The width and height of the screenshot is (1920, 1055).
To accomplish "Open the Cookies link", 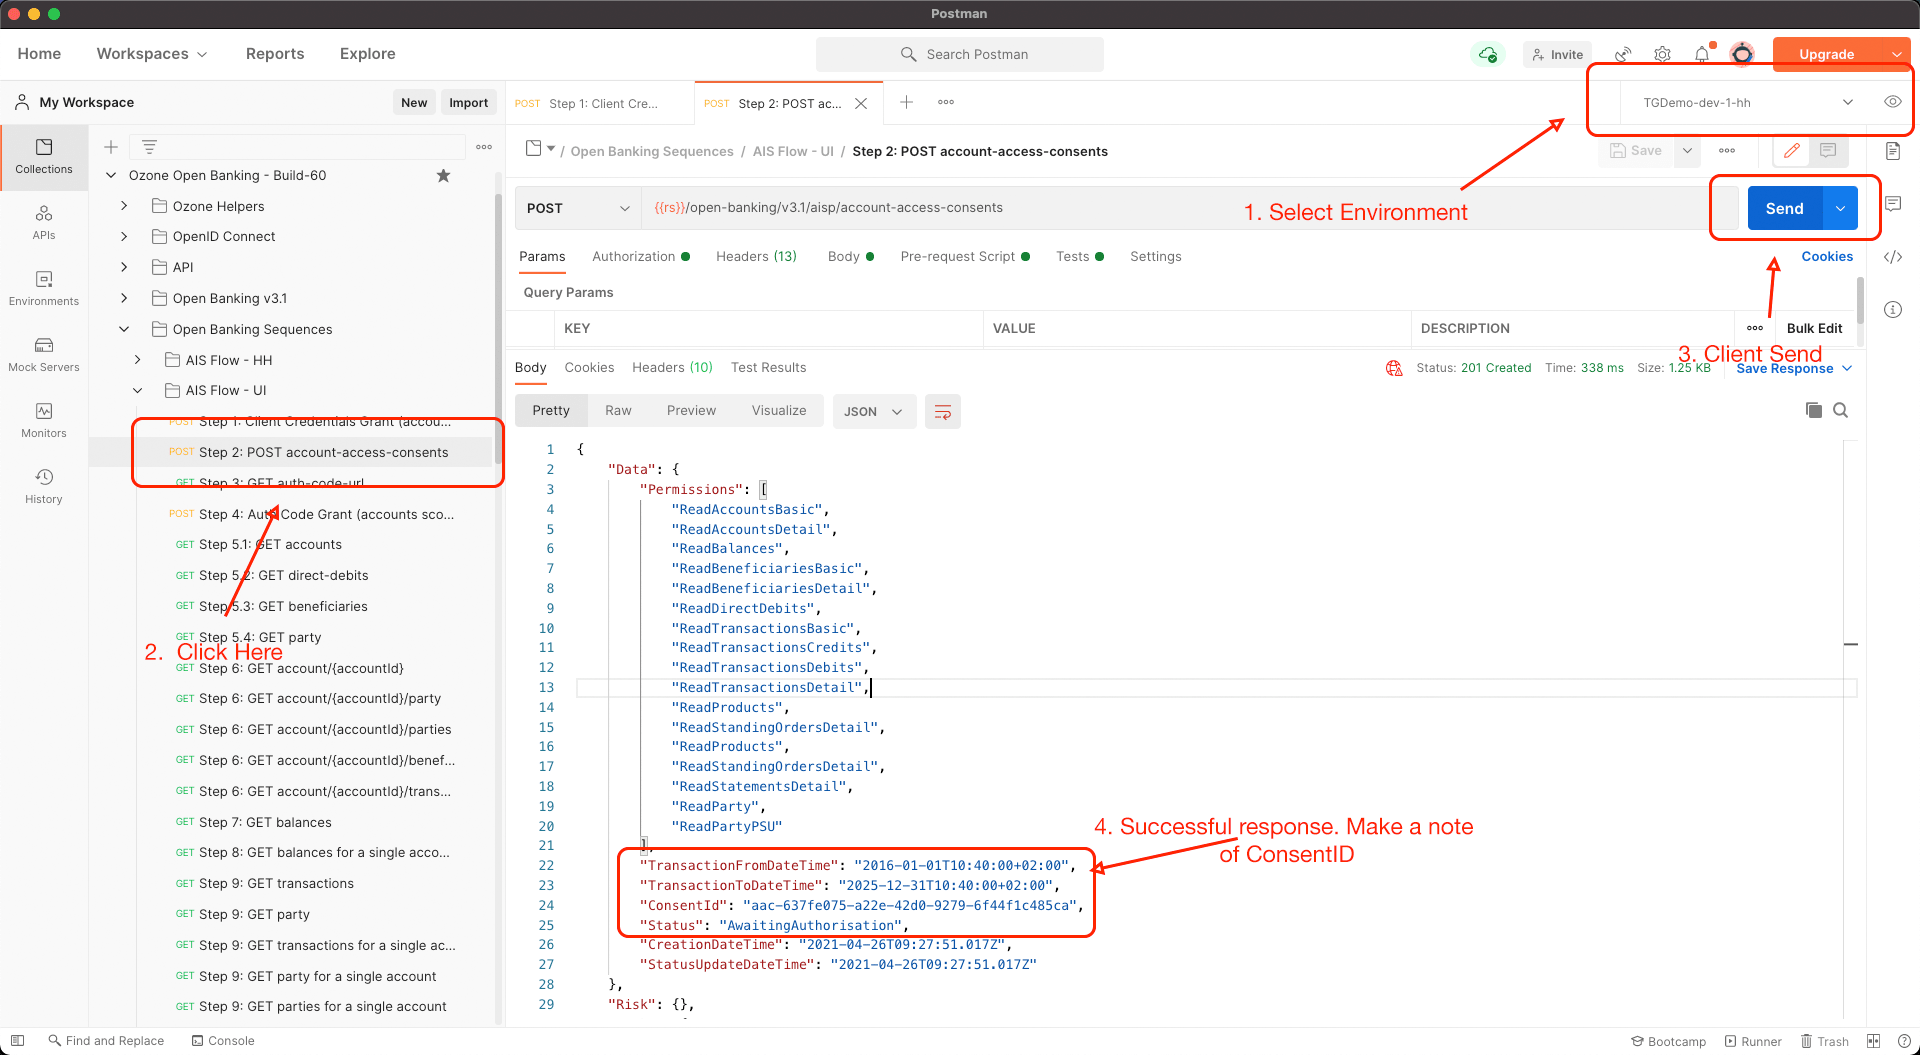I will click(x=1827, y=257).
